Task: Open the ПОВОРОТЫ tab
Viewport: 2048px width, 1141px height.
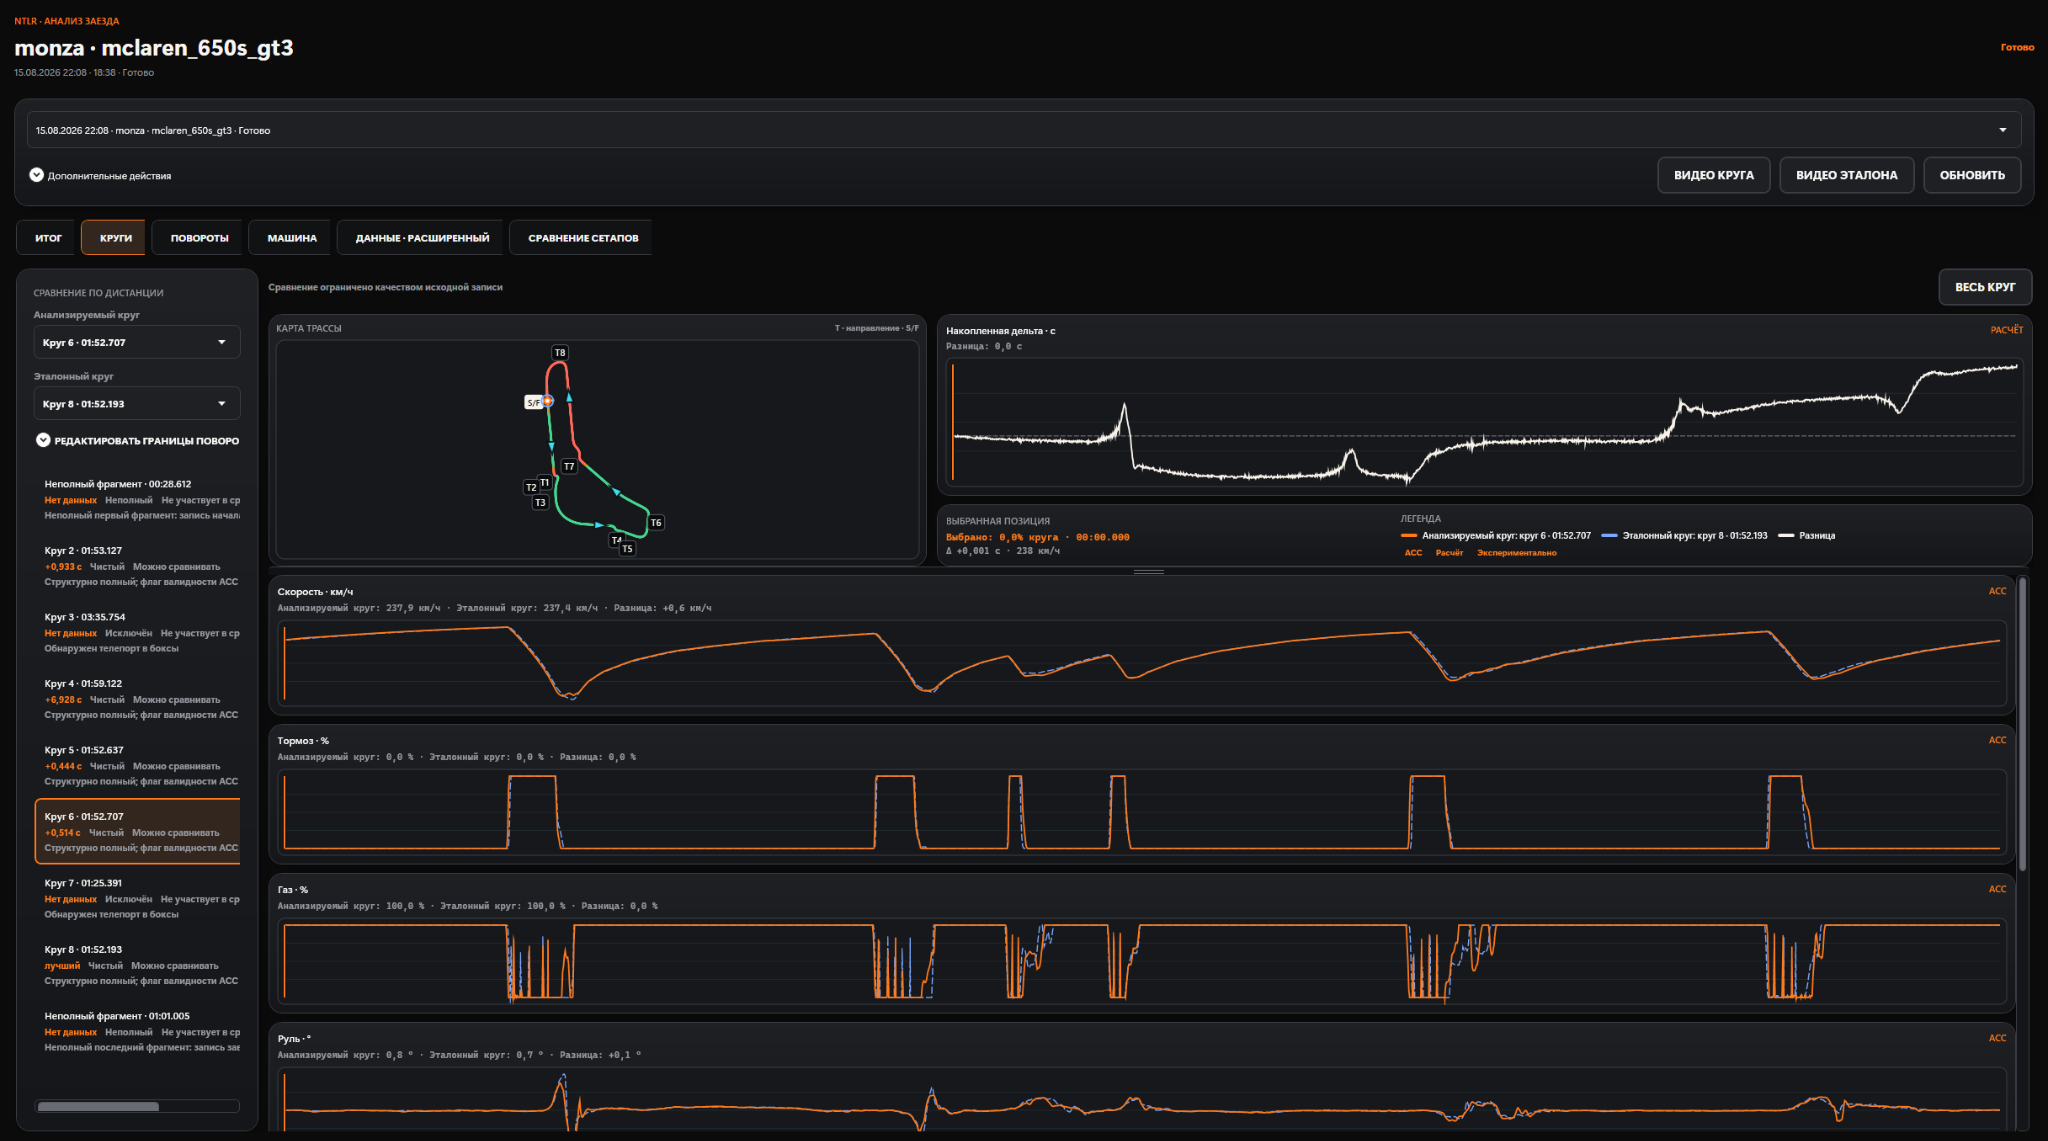Action: (x=199, y=238)
